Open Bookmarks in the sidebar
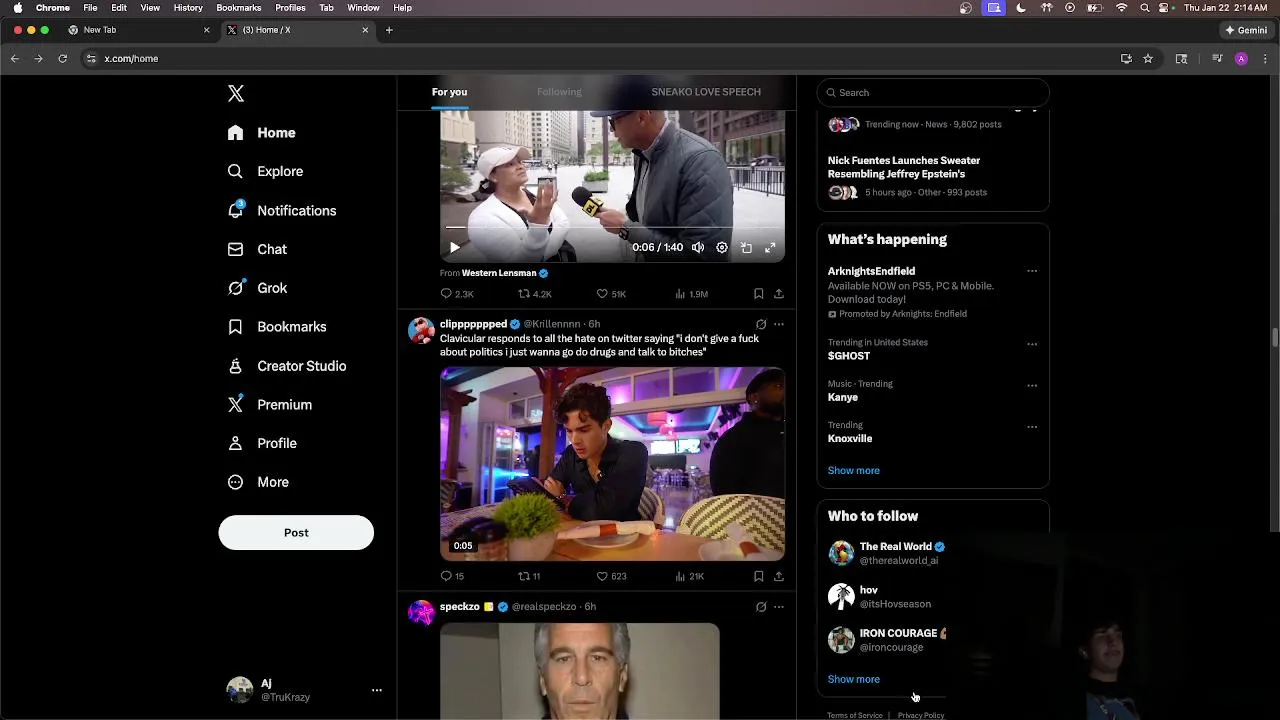The width and height of the screenshot is (1280, 720). click(276, 327)
